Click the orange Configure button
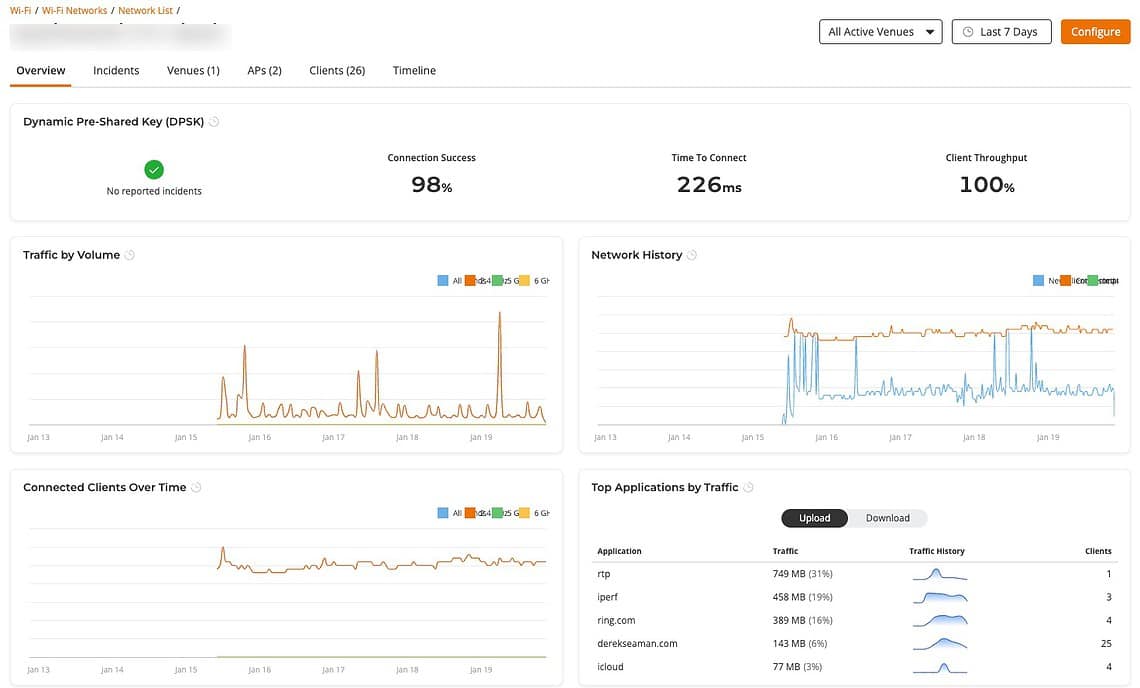Viewport: 1140px width, 688px height. (1095, 32)
